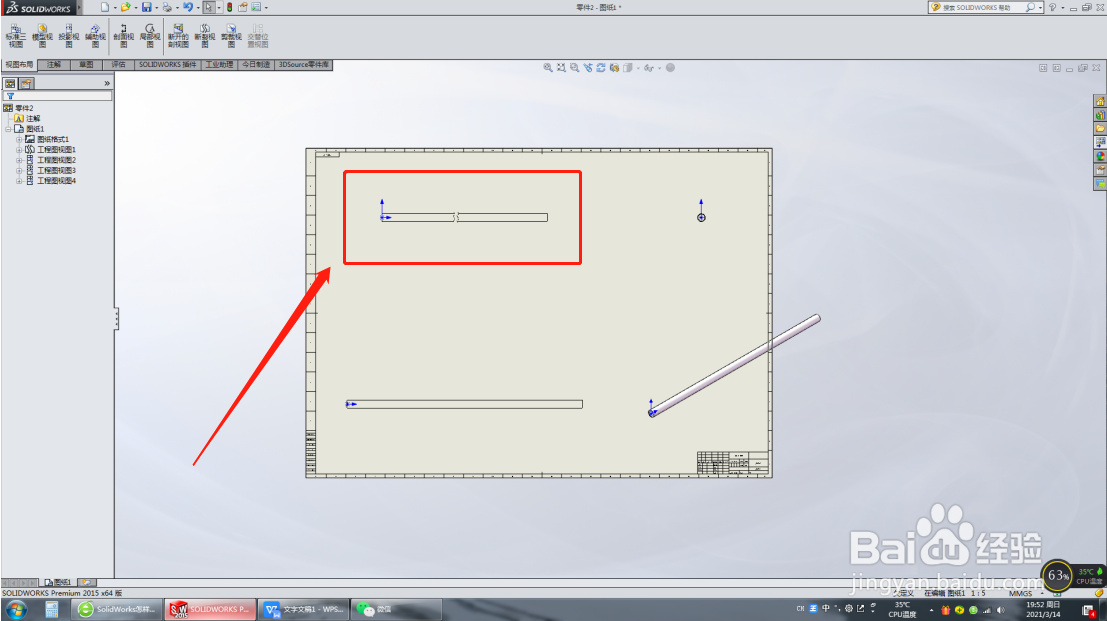Open 文字文稿1 WPS taskbar button
The image size is (1107, 621).
(x=304, y=609)
